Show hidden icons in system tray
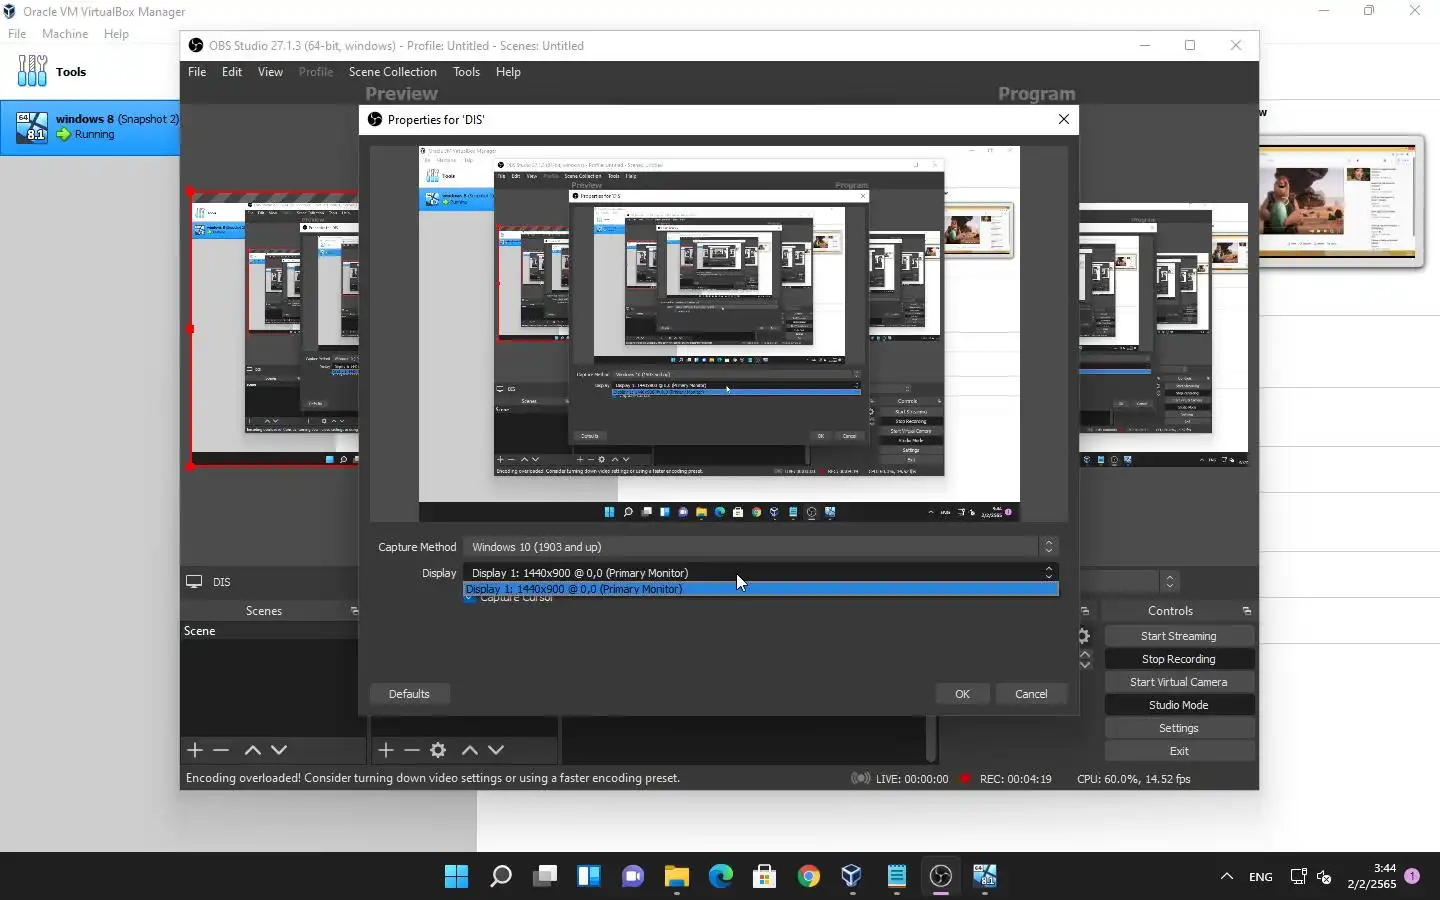The height and width of the screenshot is (900, 1440). [x=1227, y=877]
